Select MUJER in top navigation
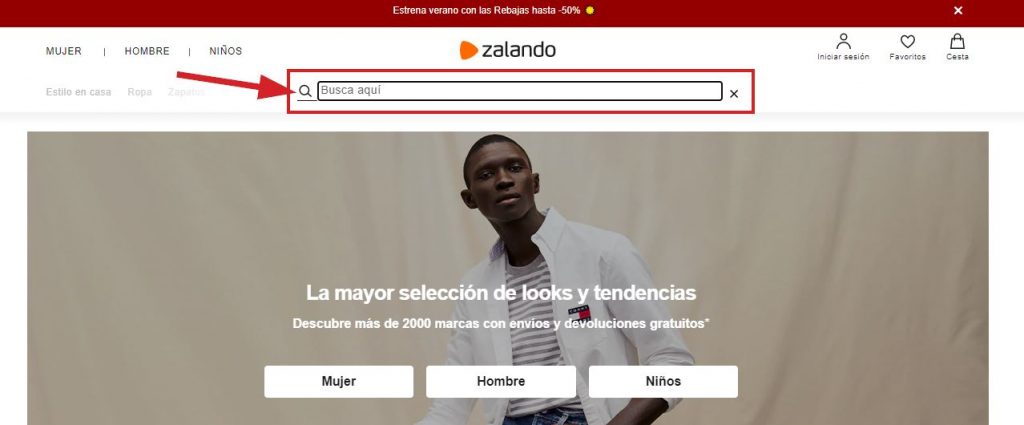Viewport: 1024px width, 425px height. point(63,51)
